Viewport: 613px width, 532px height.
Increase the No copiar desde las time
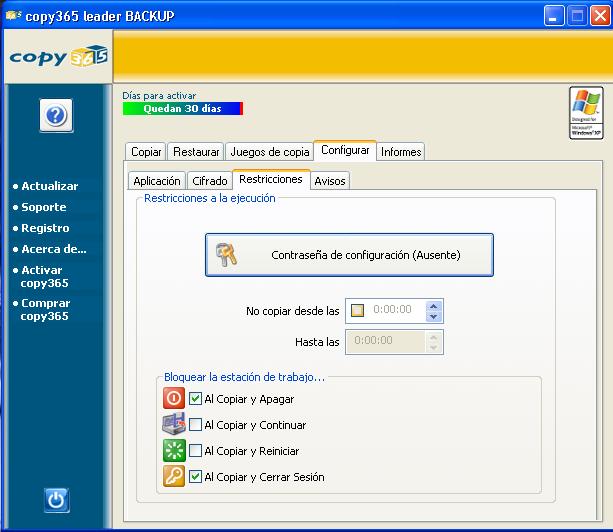434,306
